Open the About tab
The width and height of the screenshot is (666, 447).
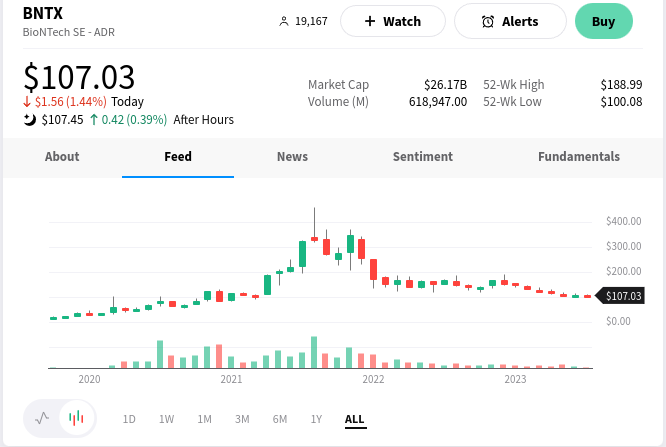click(62, 157)
